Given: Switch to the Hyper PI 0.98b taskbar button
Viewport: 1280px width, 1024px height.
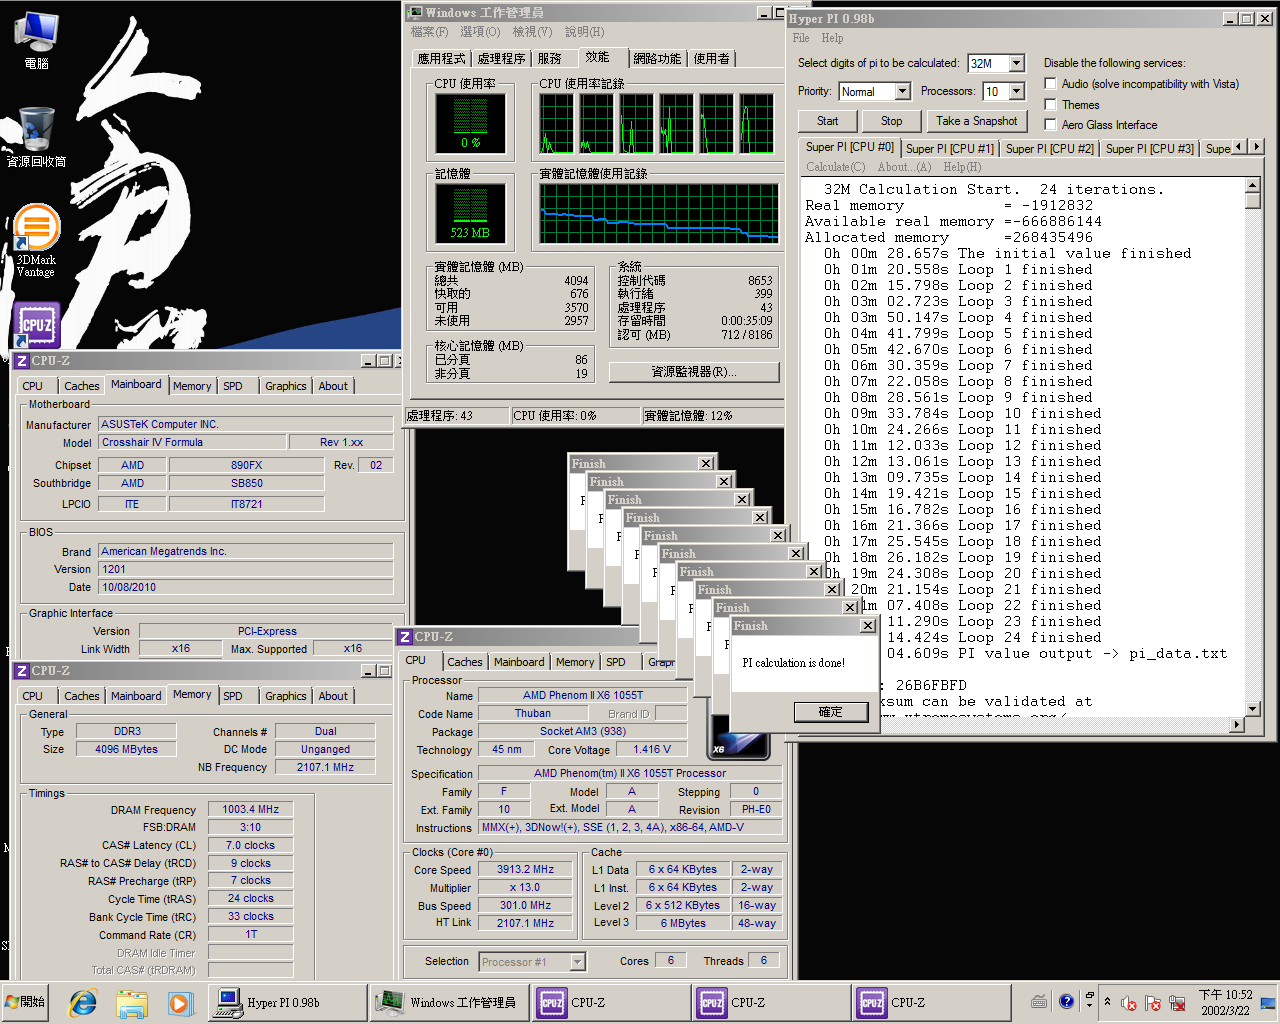Looking at the screenshot, I should [x=288, y=1002].
